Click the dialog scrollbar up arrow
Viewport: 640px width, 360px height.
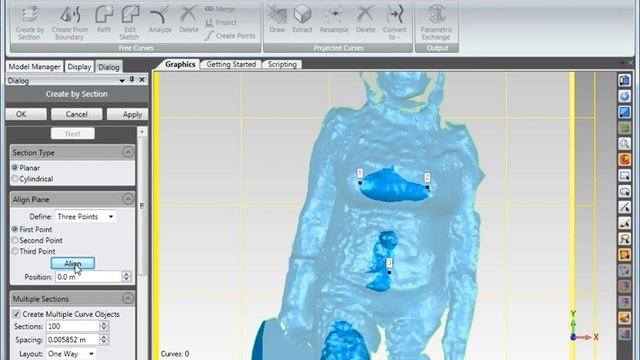click(x=142, y=132)
